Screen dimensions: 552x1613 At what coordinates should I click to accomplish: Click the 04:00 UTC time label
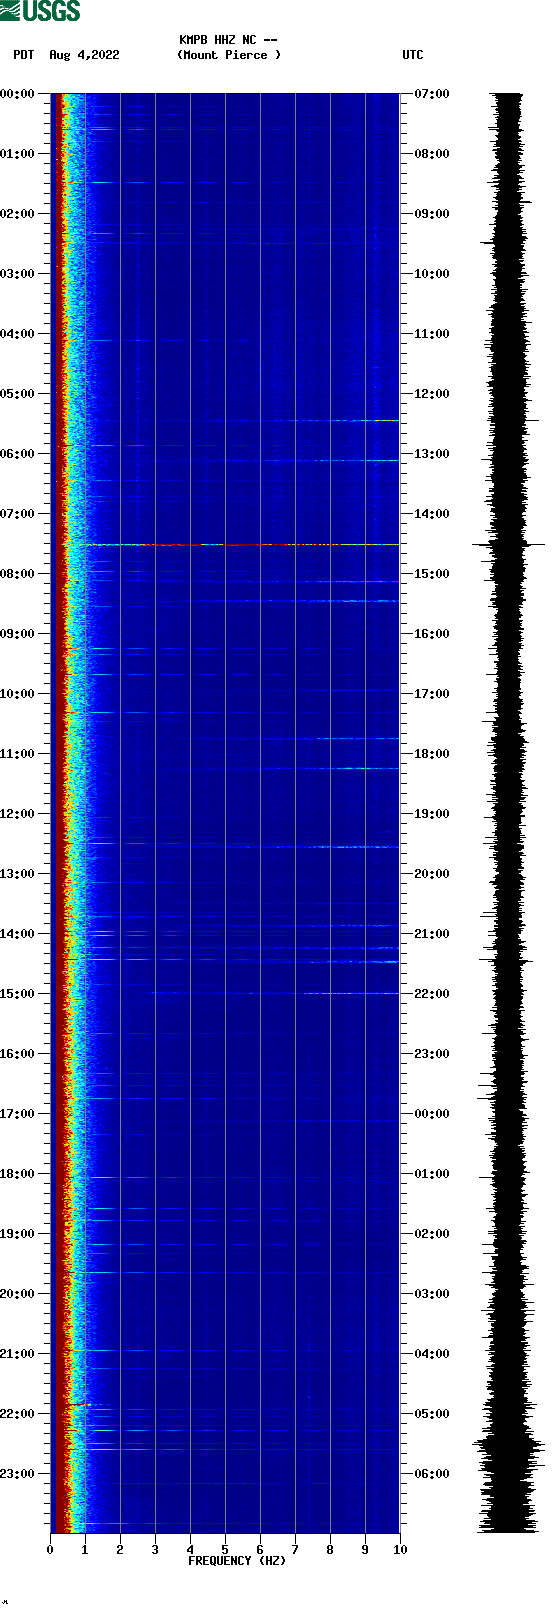pos(432,1354)
